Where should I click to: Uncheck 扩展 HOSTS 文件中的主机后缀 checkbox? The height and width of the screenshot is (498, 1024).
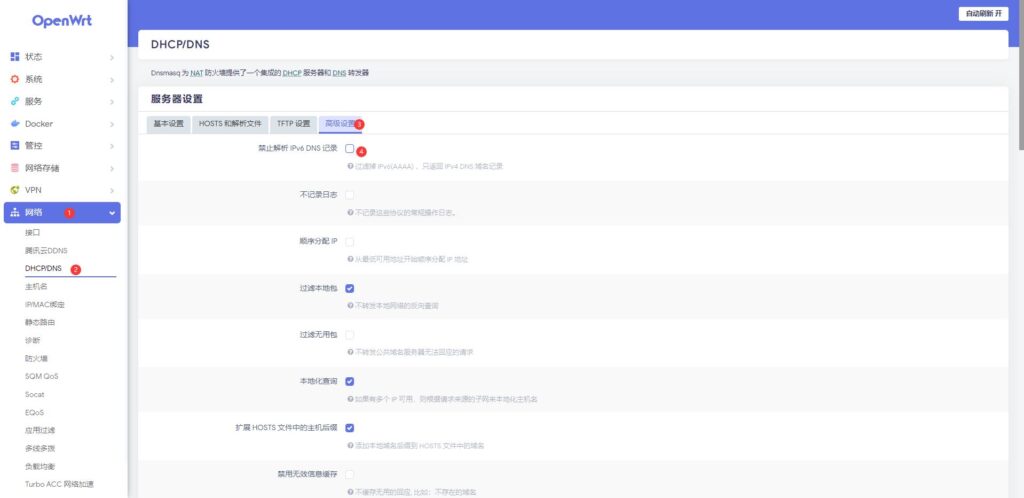tap(349, 428)
